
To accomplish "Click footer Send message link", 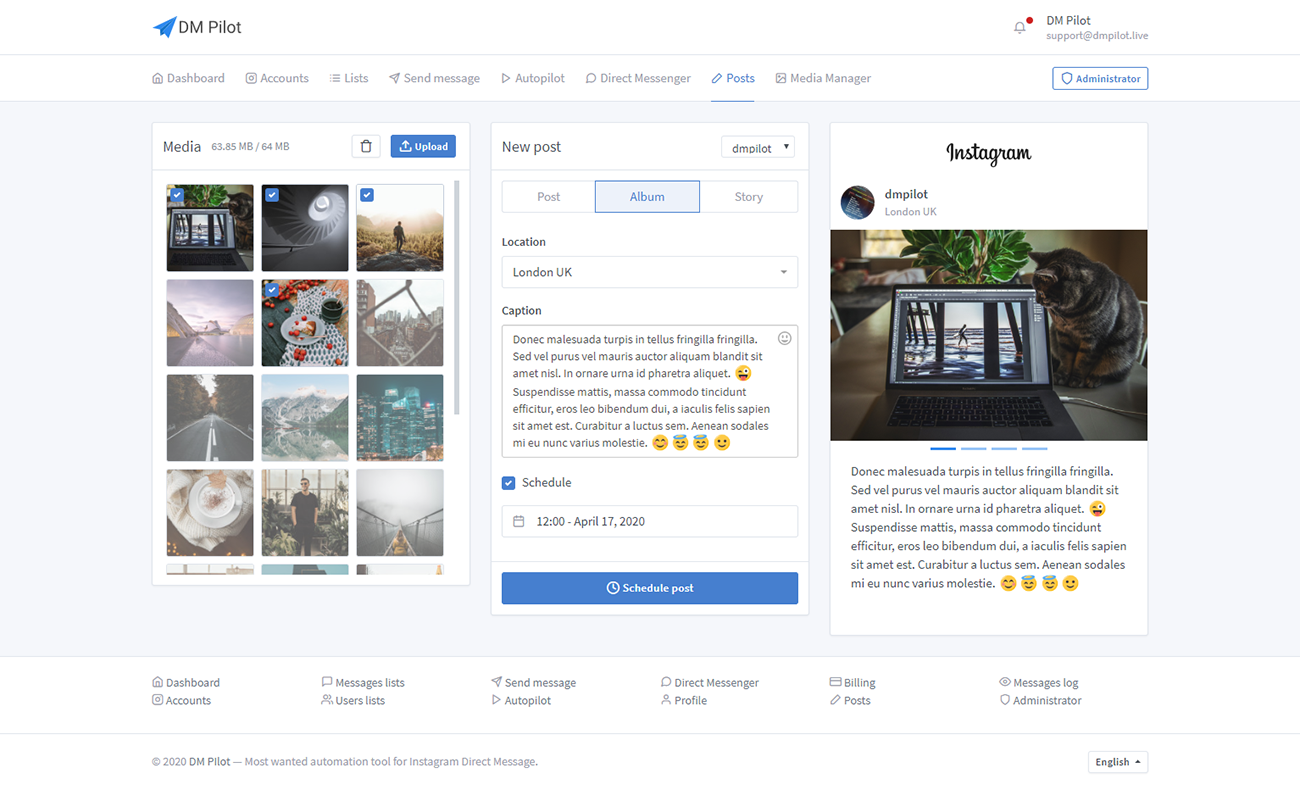I will 533,682.
